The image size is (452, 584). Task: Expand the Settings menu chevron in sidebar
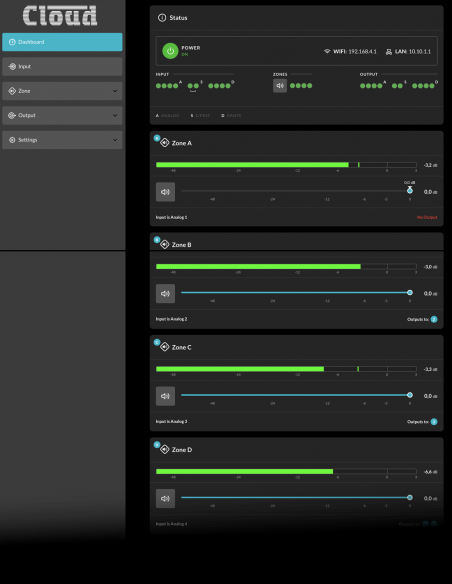coord(115,140)
